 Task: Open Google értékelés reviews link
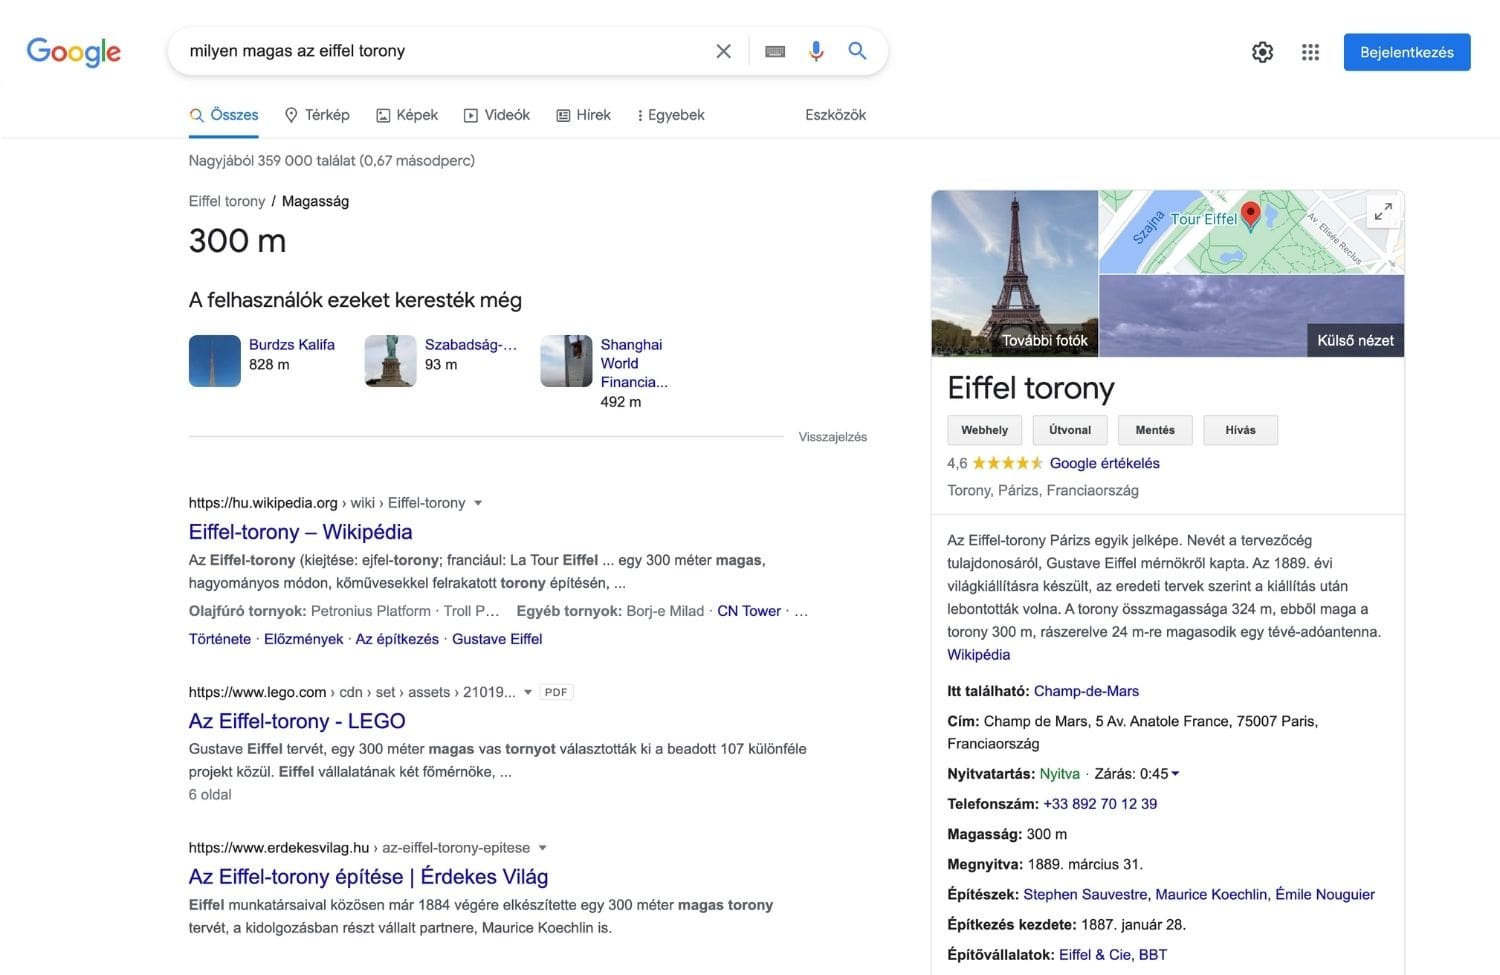click(x=1105, y=463)
